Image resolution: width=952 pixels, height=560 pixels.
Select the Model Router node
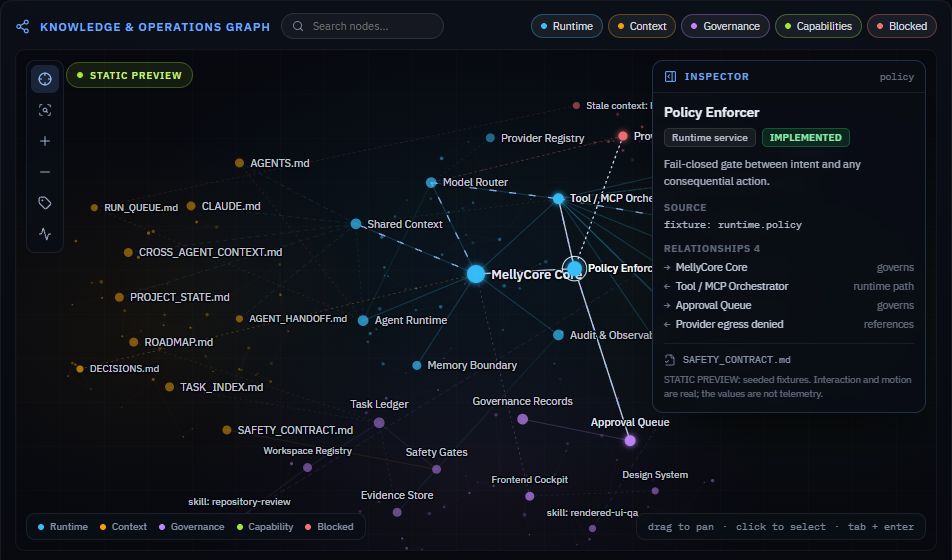[431, 182]
